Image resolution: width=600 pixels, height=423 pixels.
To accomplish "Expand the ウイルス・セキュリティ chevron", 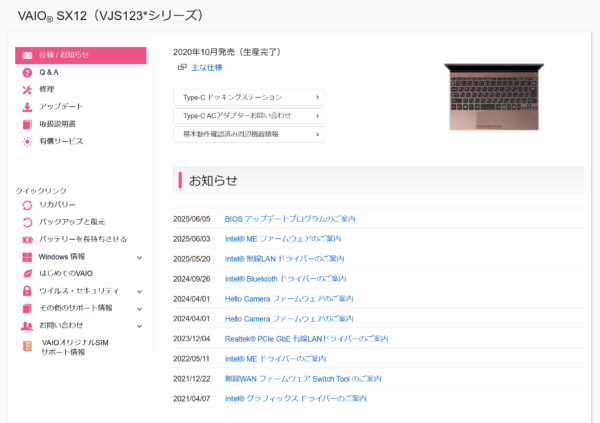I will tap(139, 292).
